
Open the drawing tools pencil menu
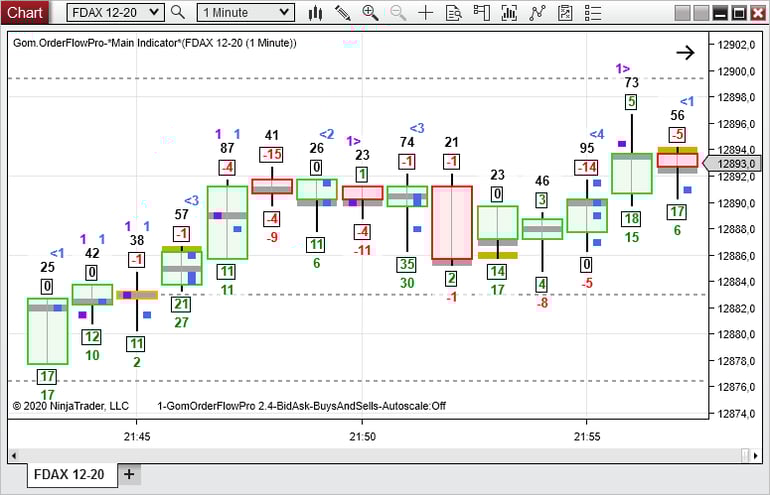pyautogui.click(x=343, y=13)
